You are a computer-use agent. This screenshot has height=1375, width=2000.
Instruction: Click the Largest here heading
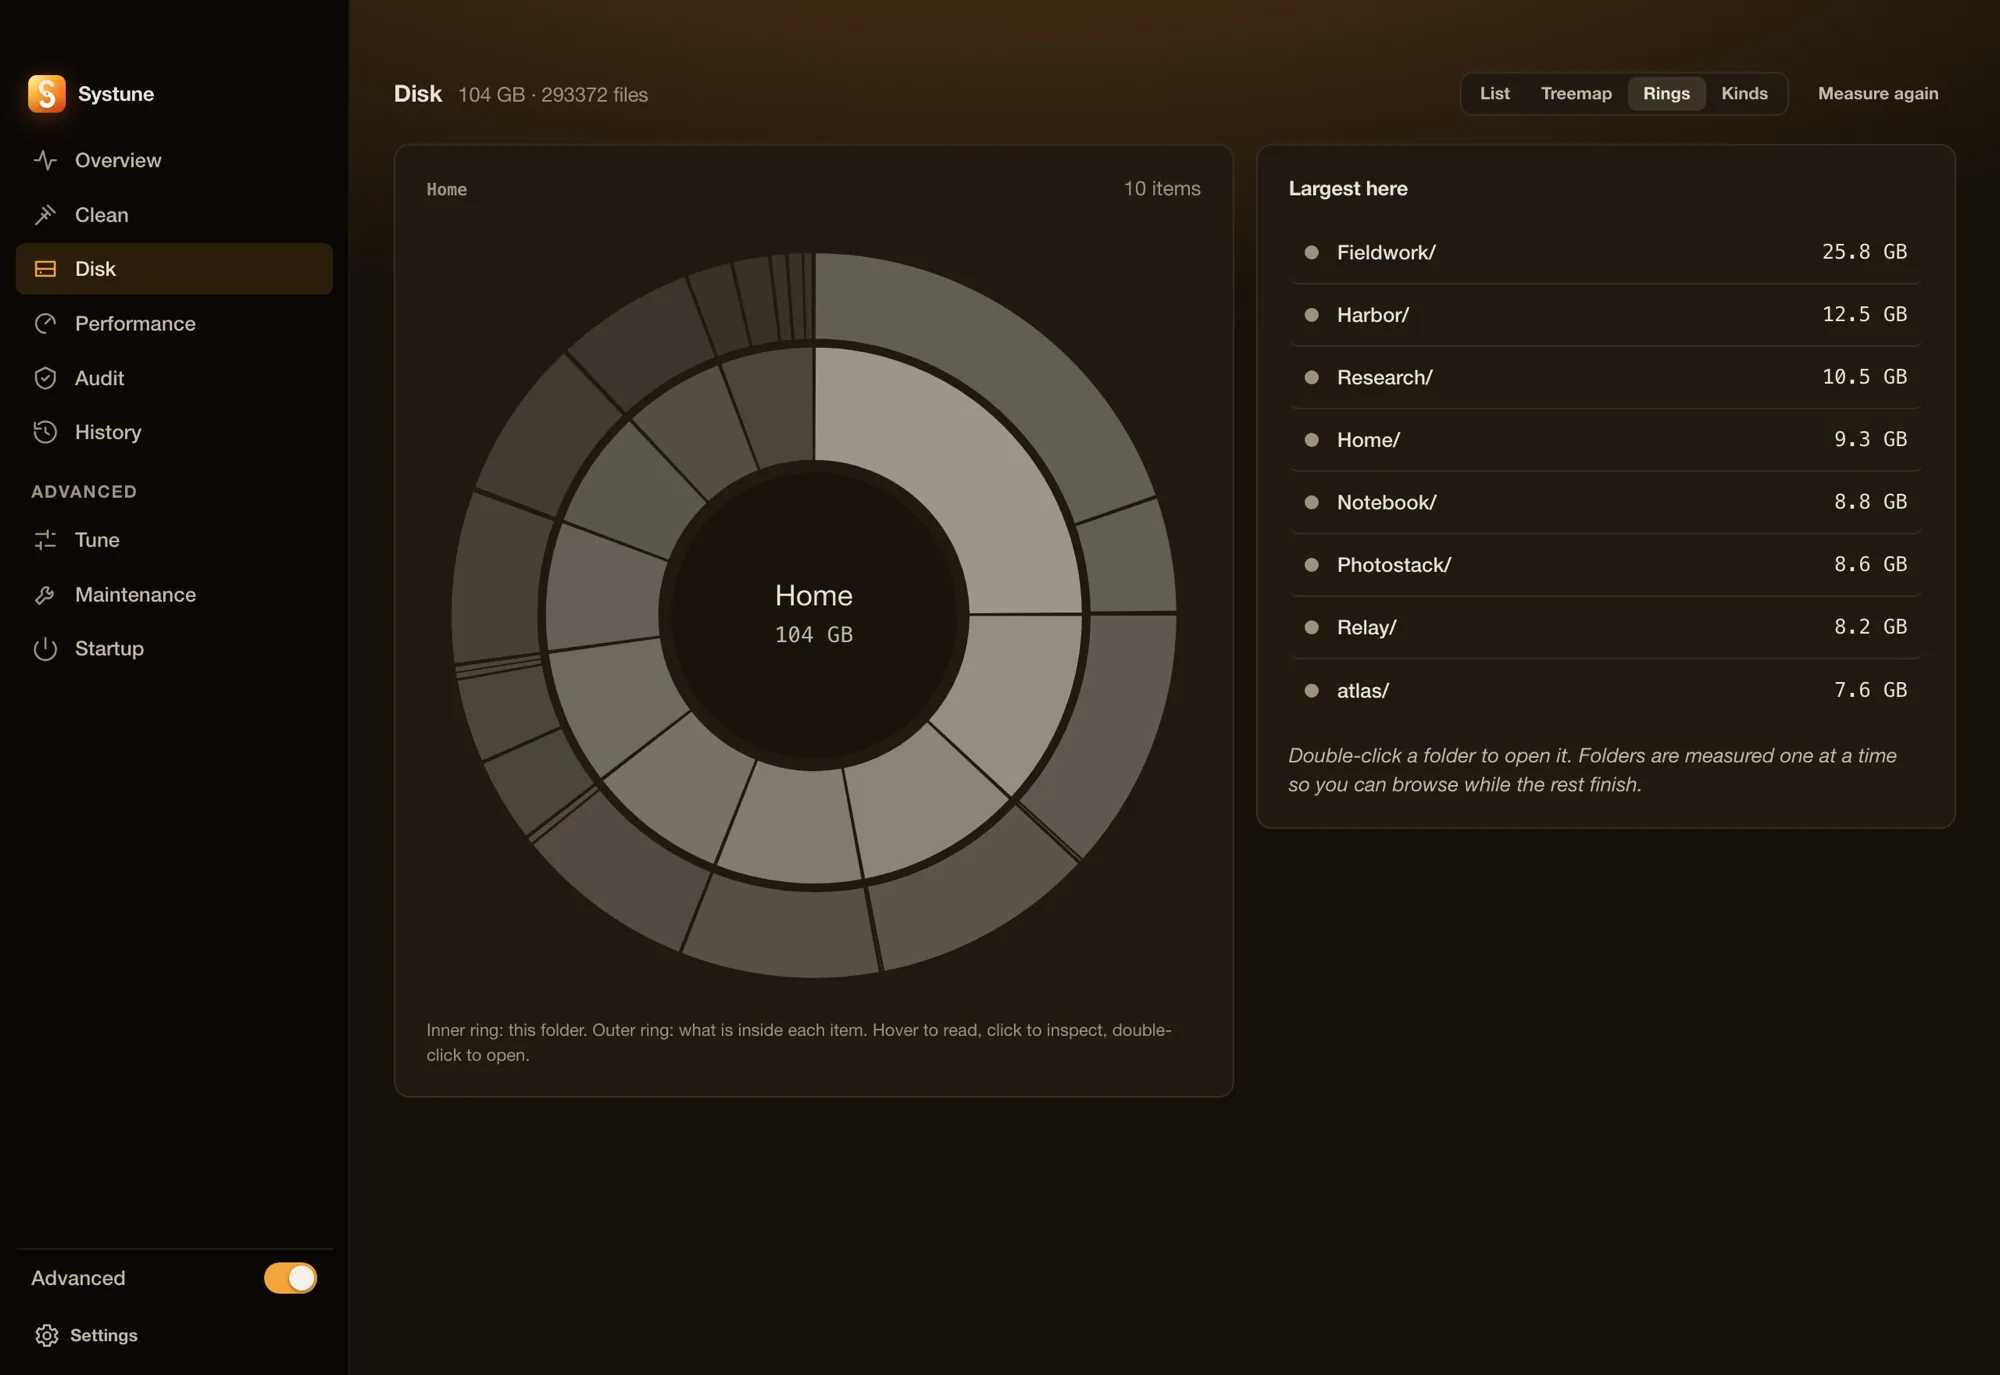pyautogui.click(x=1347, y=188)
